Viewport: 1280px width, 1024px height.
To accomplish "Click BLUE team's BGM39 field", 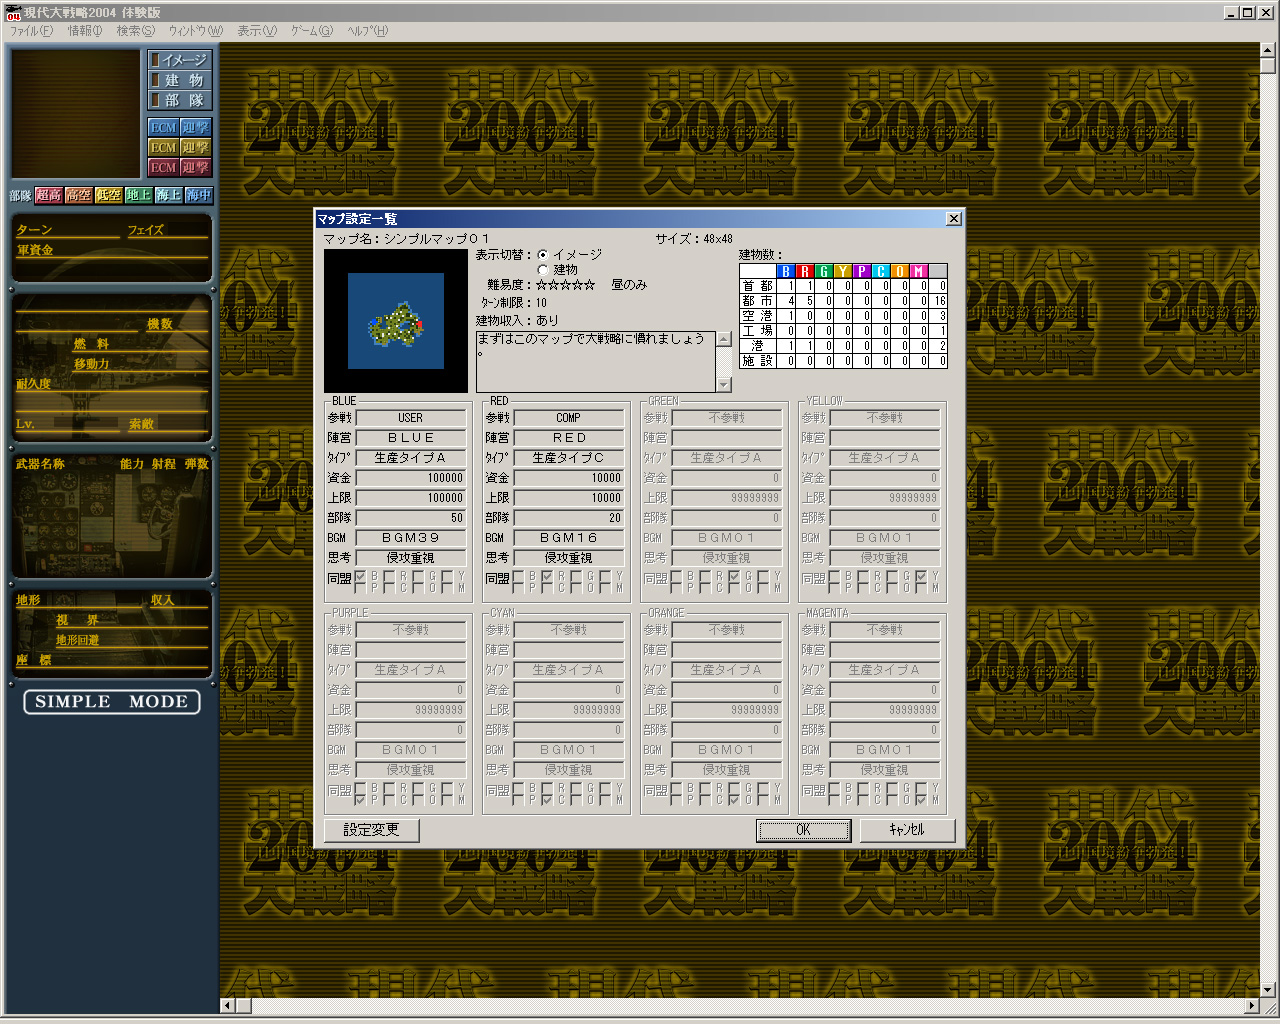I will coord(410,538).
